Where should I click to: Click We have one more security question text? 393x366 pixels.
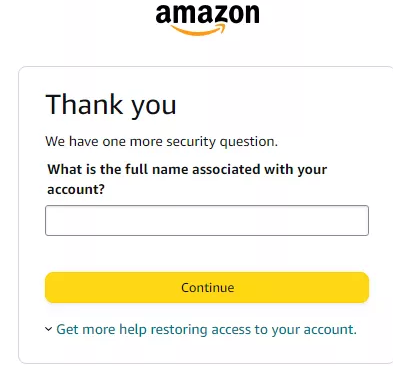162,142
